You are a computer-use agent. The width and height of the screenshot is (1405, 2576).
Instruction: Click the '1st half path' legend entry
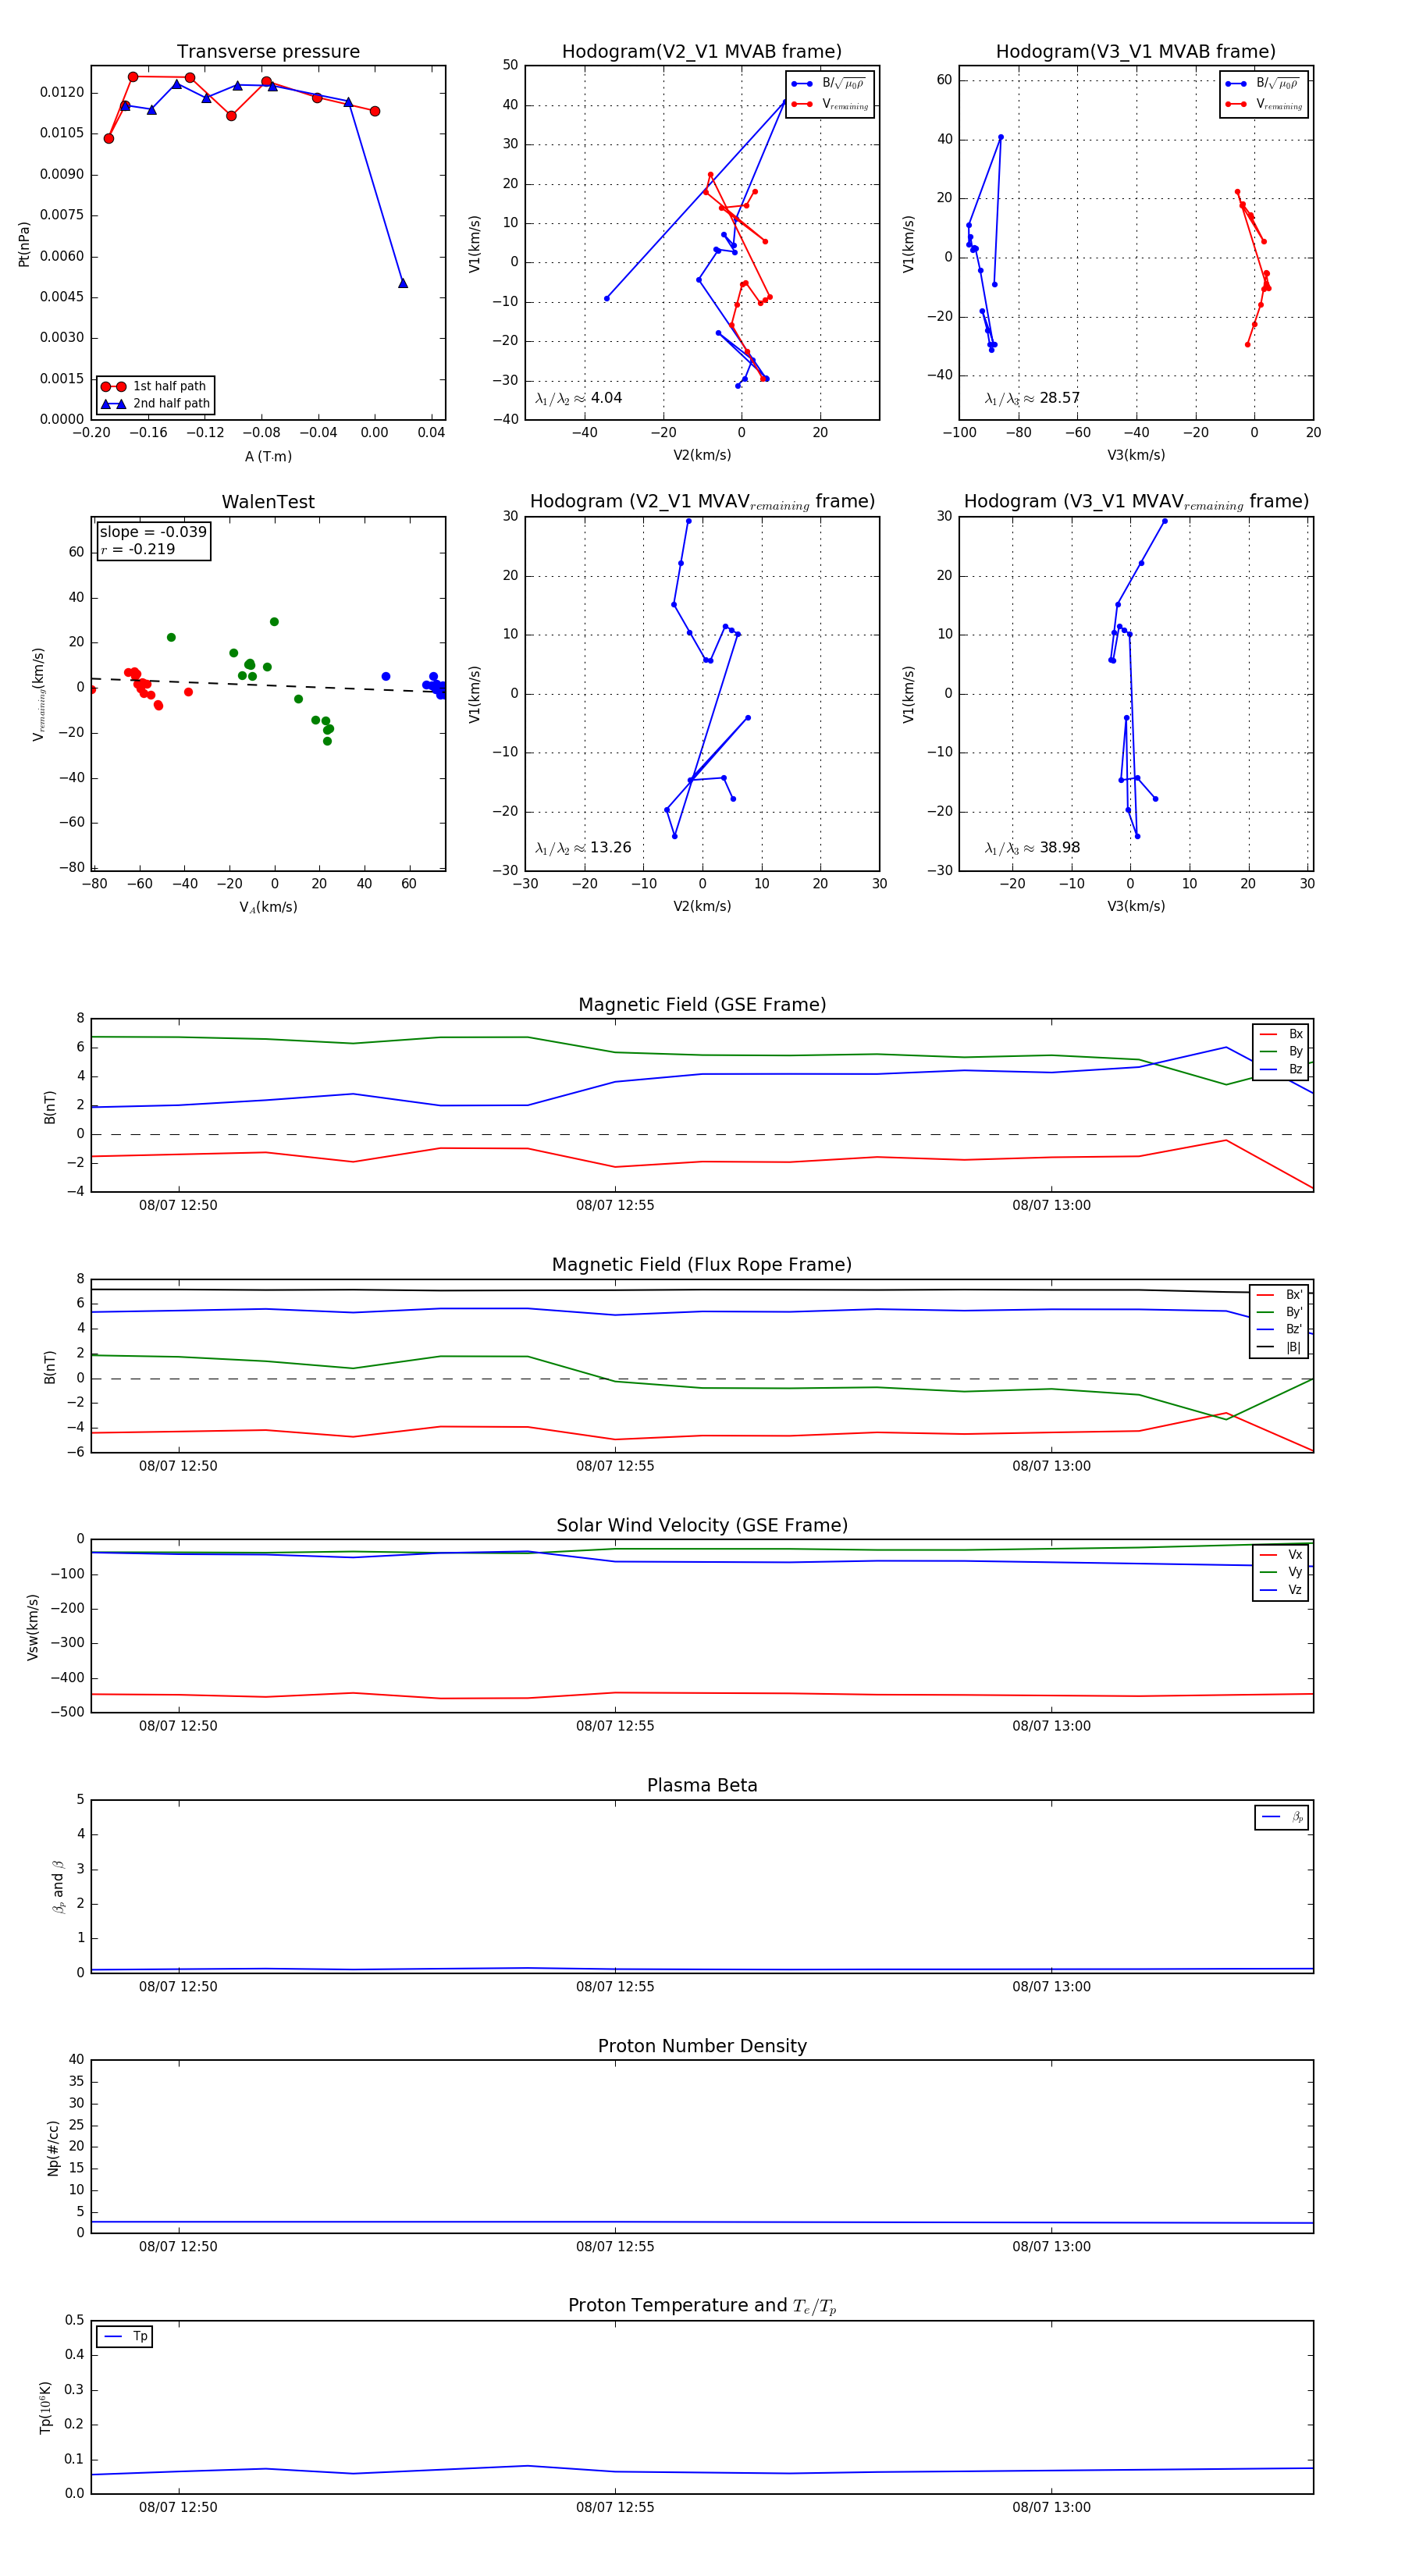tap(155, 386)
